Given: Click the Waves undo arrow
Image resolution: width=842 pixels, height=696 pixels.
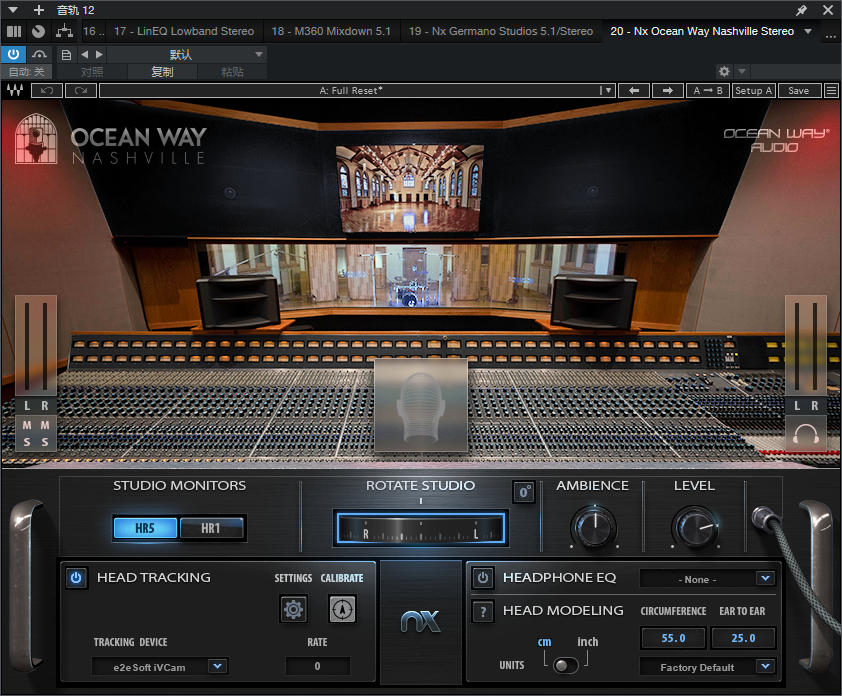Looking at the screenshot, I should pos(47,91).
